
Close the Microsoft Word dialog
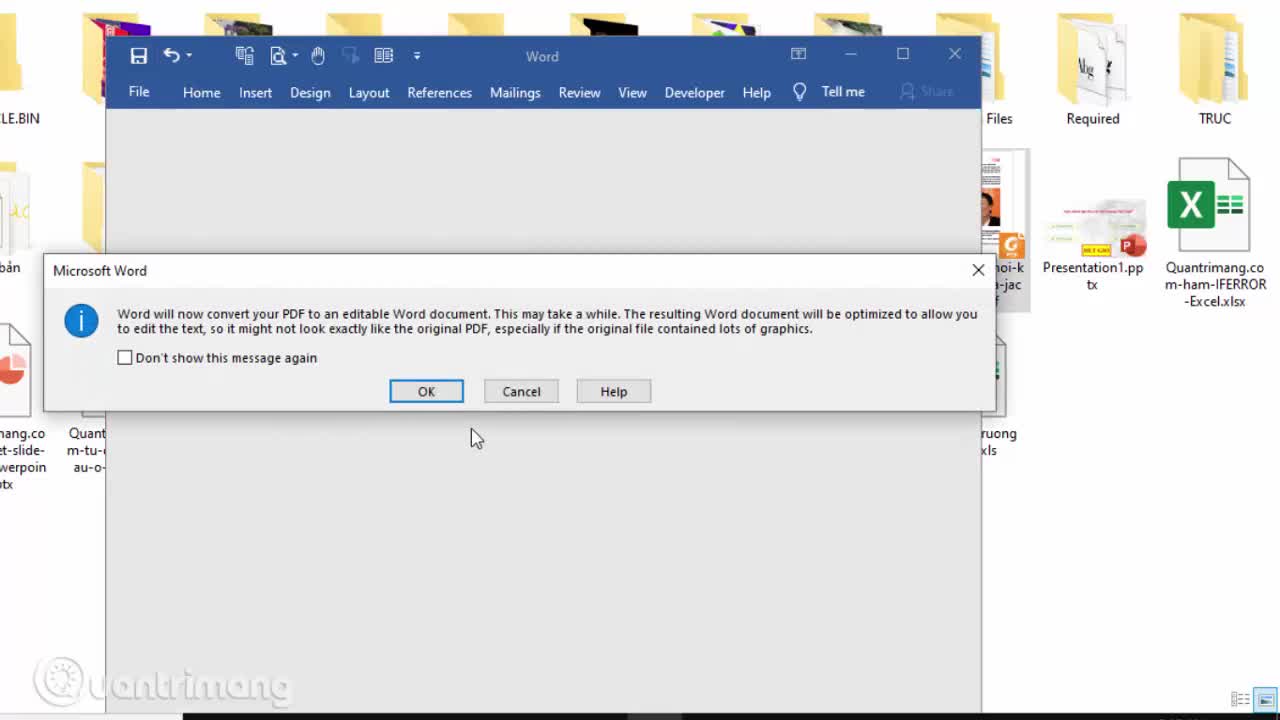(x=978, y=270)
